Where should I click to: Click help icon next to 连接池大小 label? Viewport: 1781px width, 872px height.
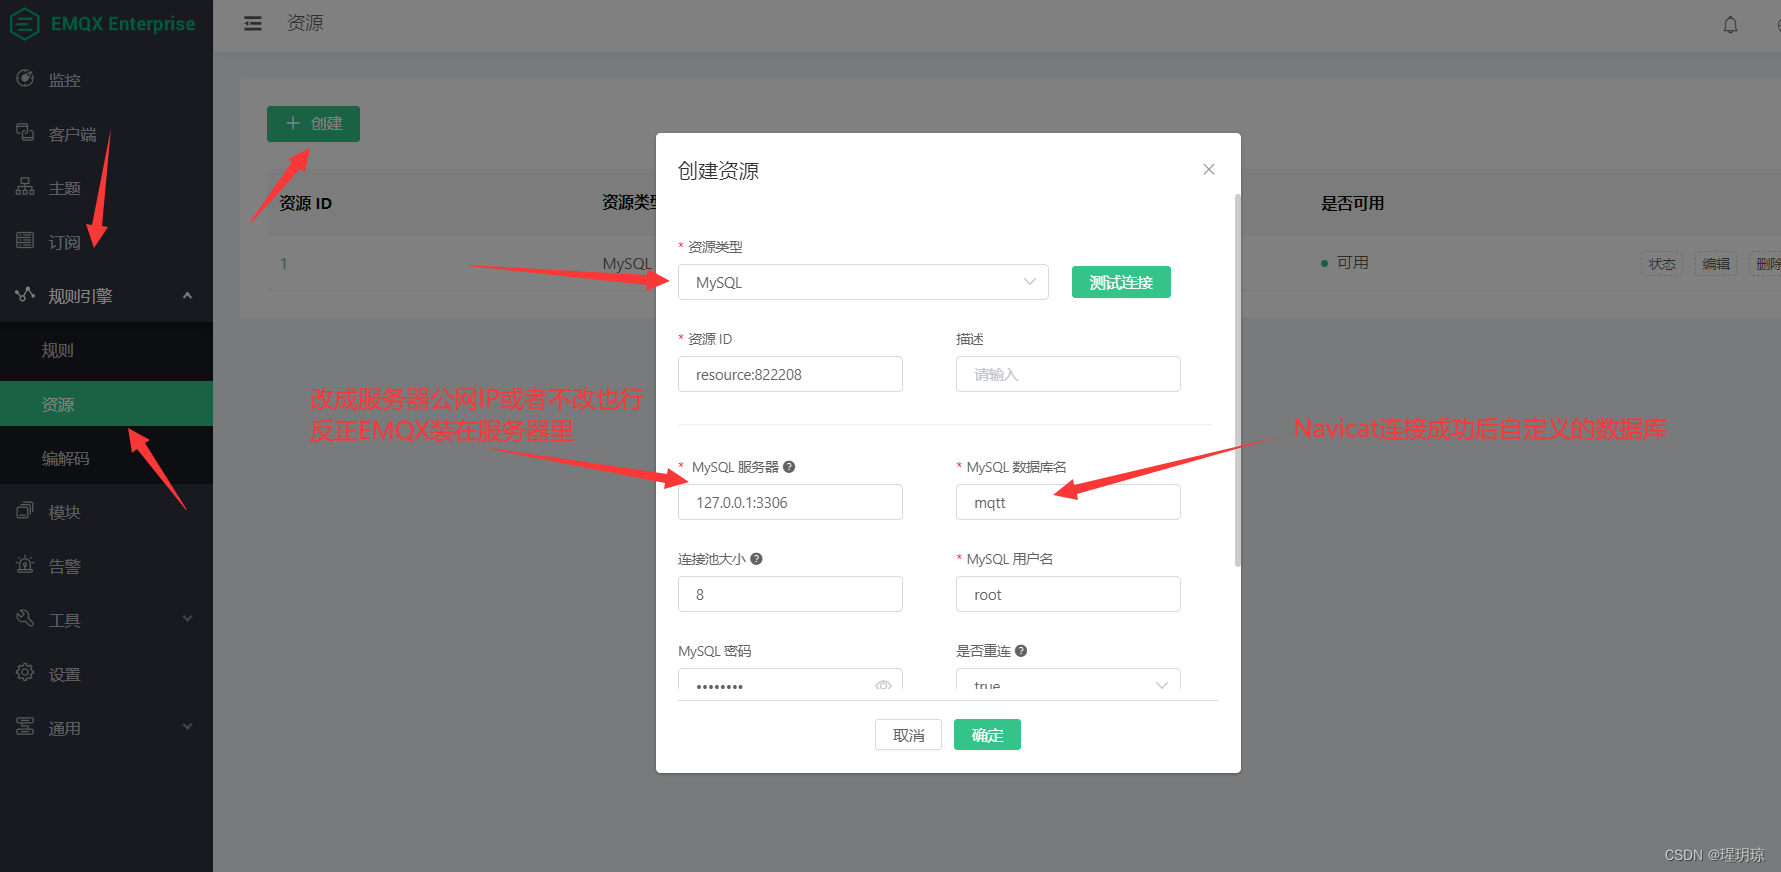(x=756, y=559)
